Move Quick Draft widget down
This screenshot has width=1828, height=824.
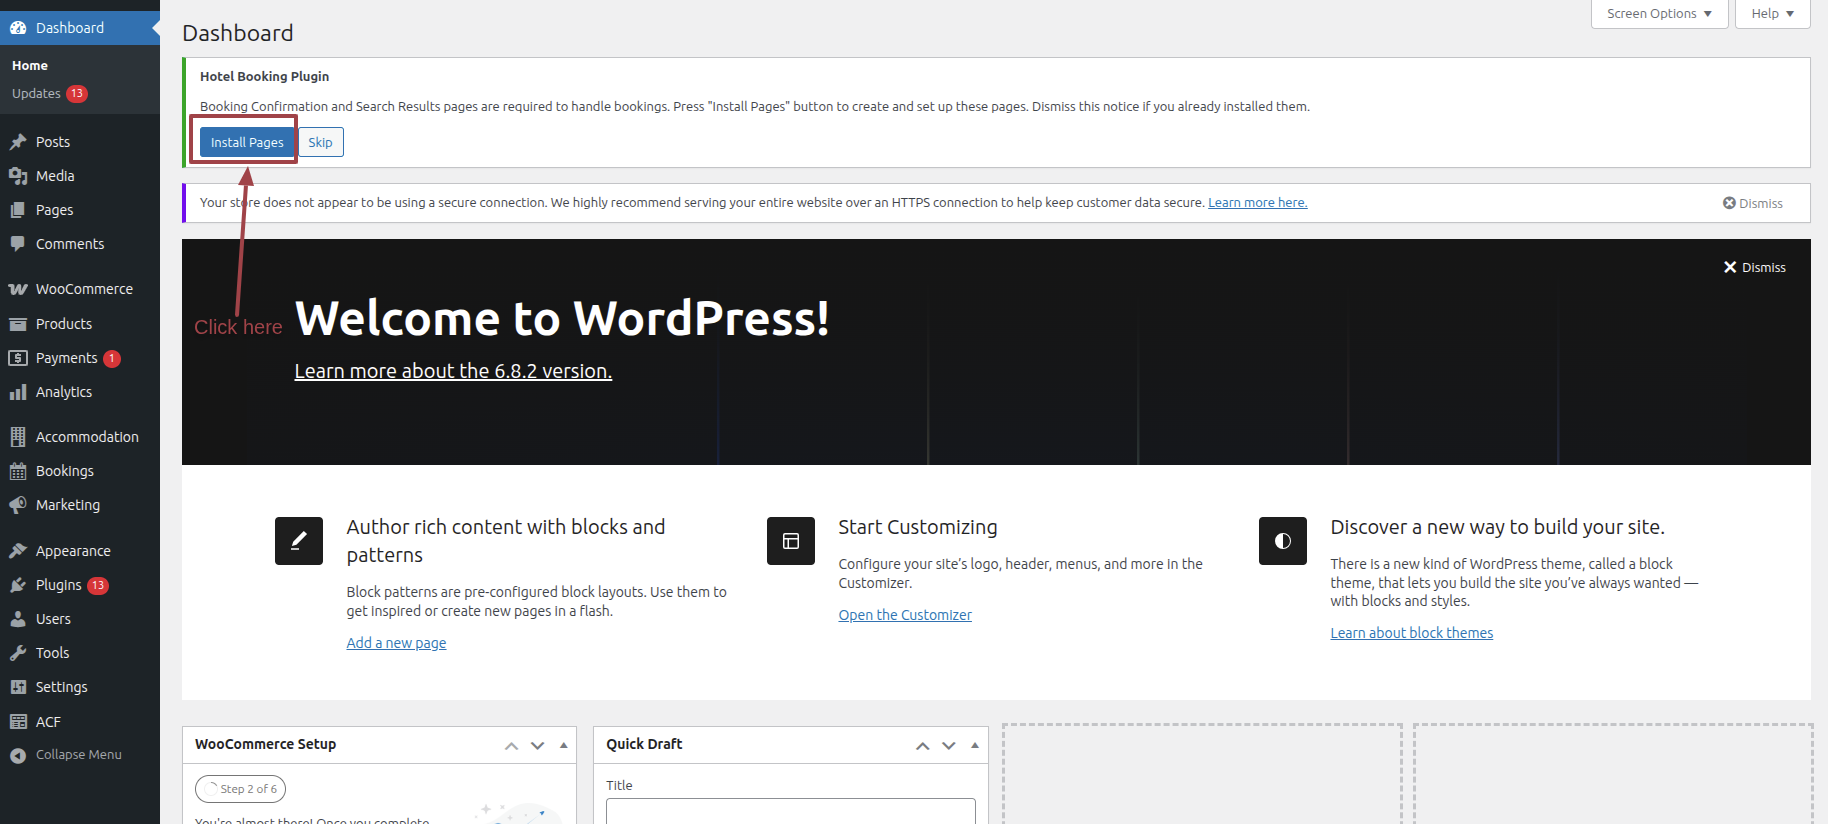[948, 746]
